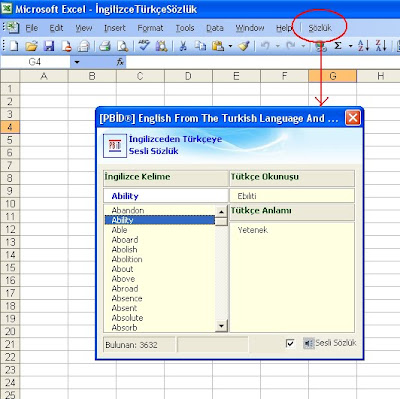Open a file with the Open folder icon
Viewport: 400px width, 399px height.
coord(31,46)
